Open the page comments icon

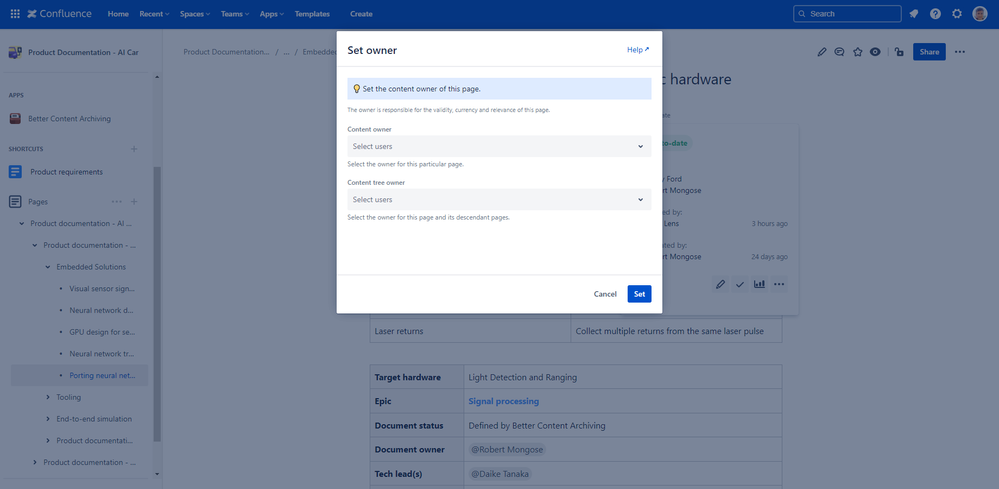840,52
